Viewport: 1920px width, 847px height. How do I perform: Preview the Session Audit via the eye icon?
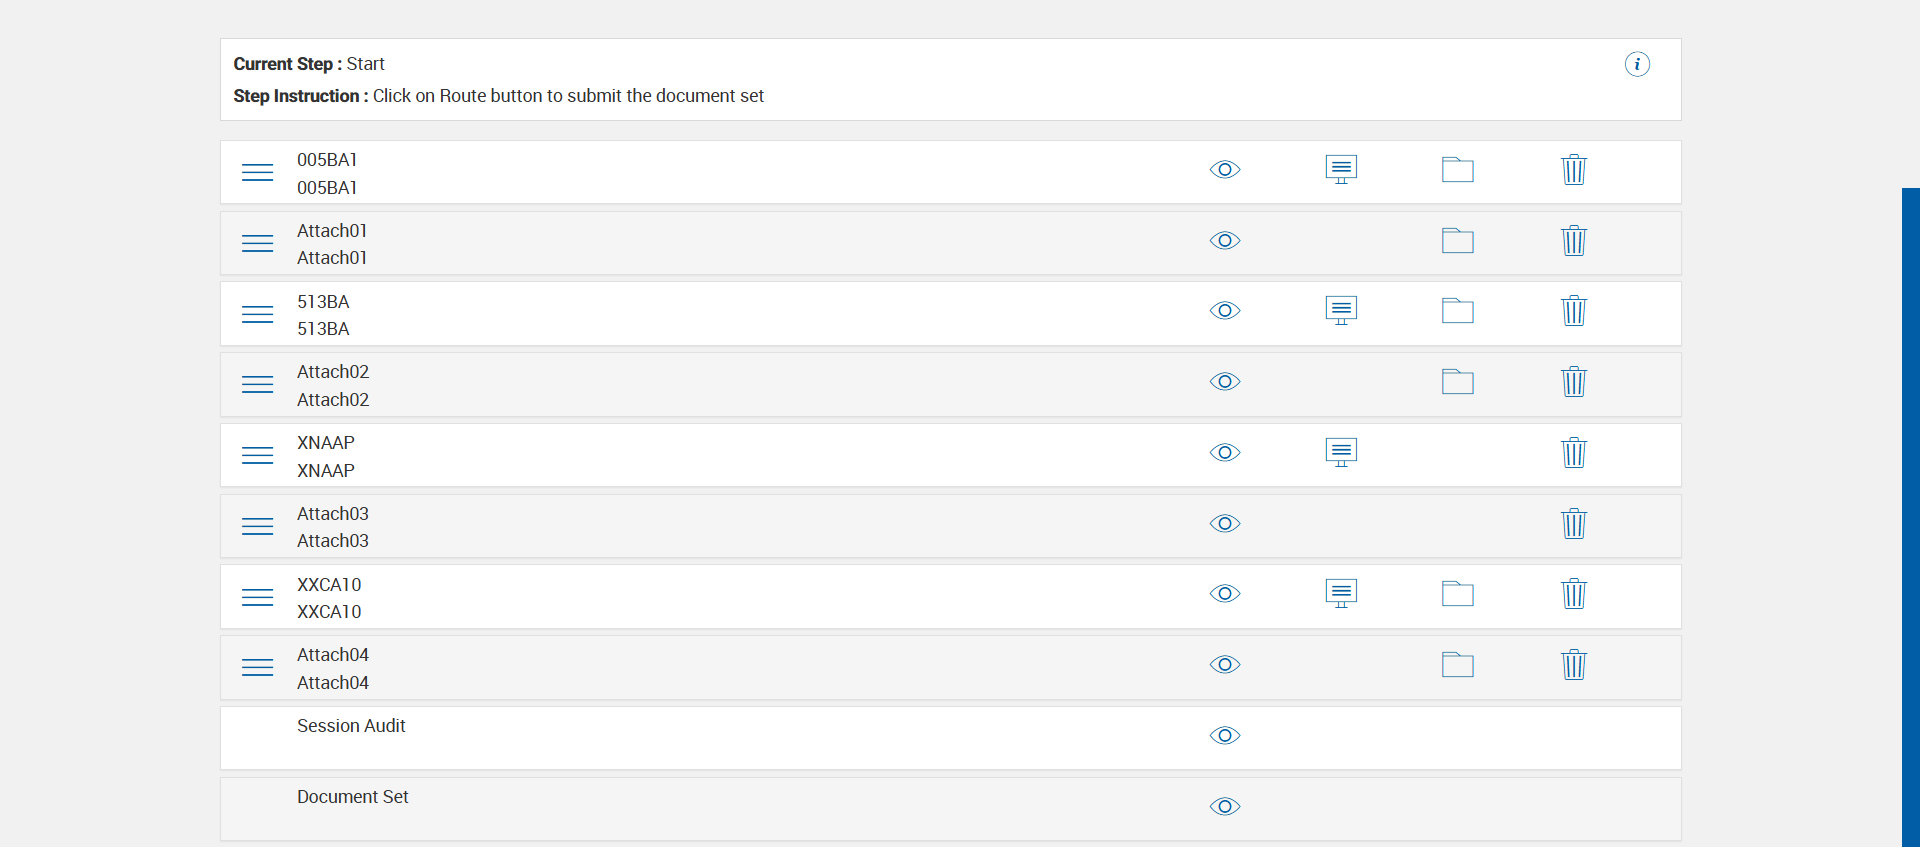[x=1225, y=736]
